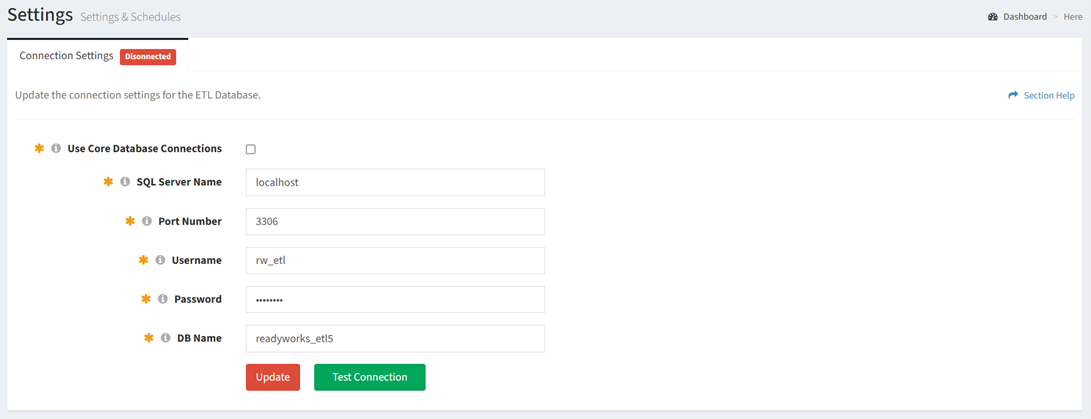The height and width of the screenshot is (419, 1091).
Task: Focus the Port Number field showing 3306
Action: click(x=395, y=221)
